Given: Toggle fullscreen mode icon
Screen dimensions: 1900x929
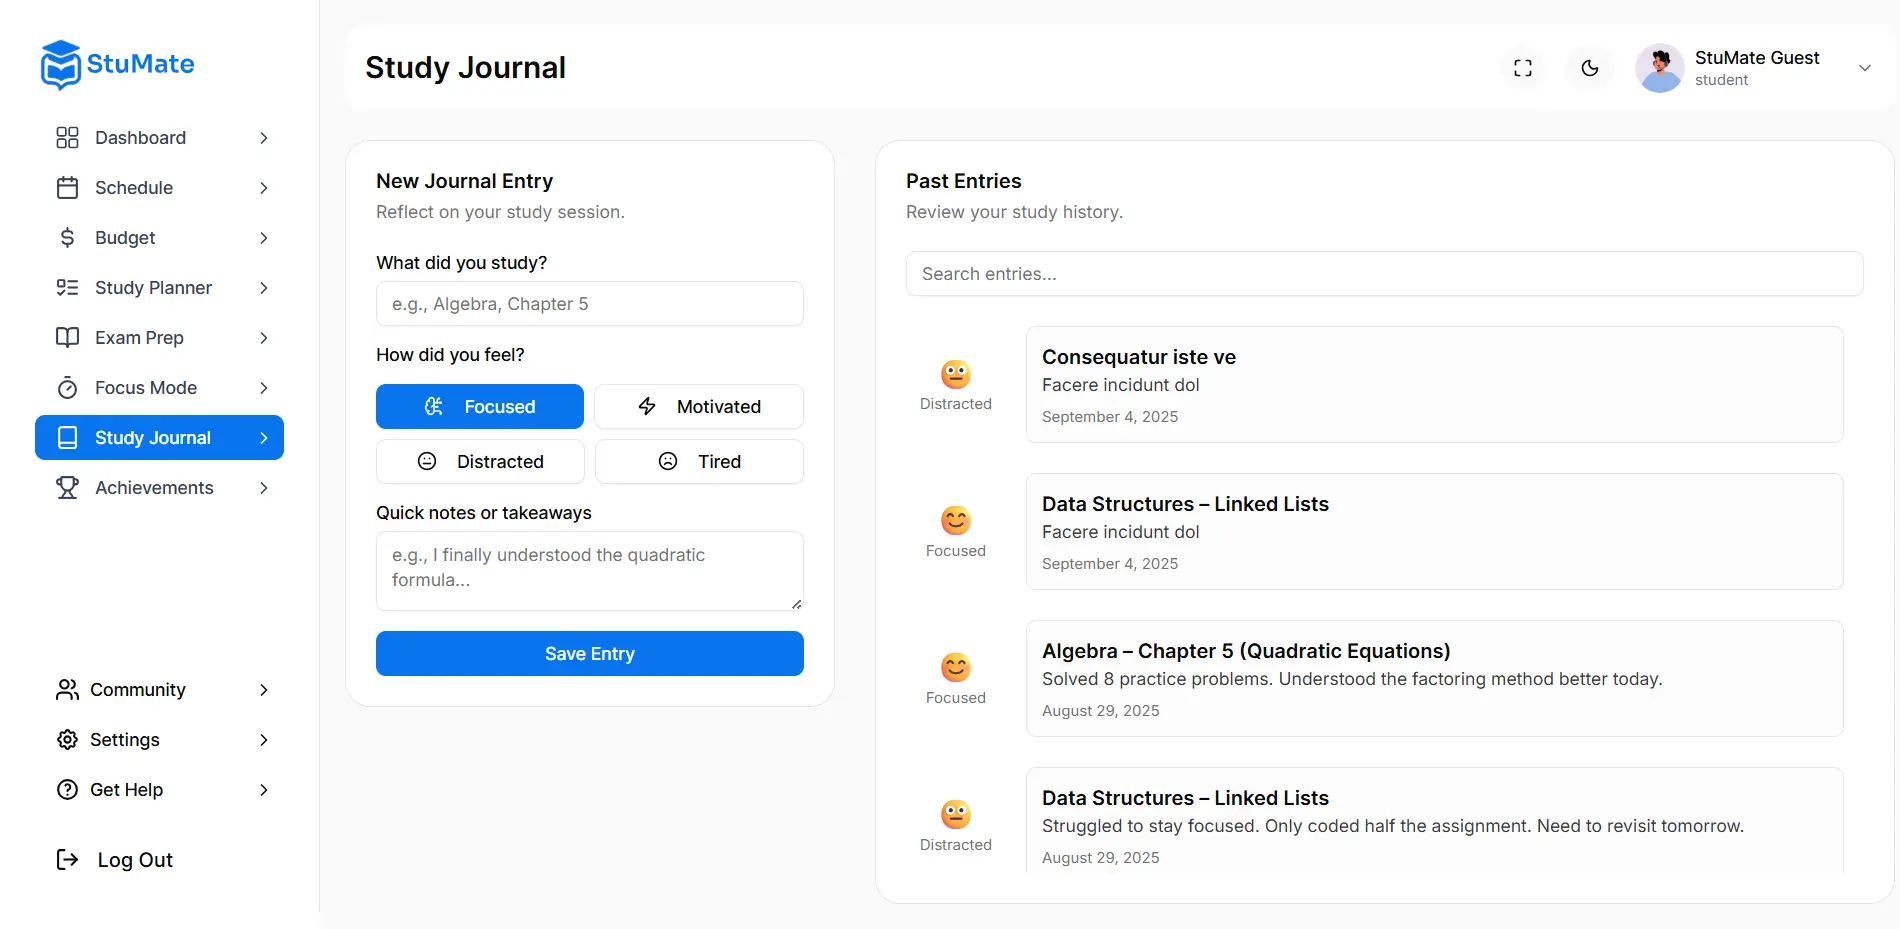Looking at the screenshot, I should point(1523,68).
